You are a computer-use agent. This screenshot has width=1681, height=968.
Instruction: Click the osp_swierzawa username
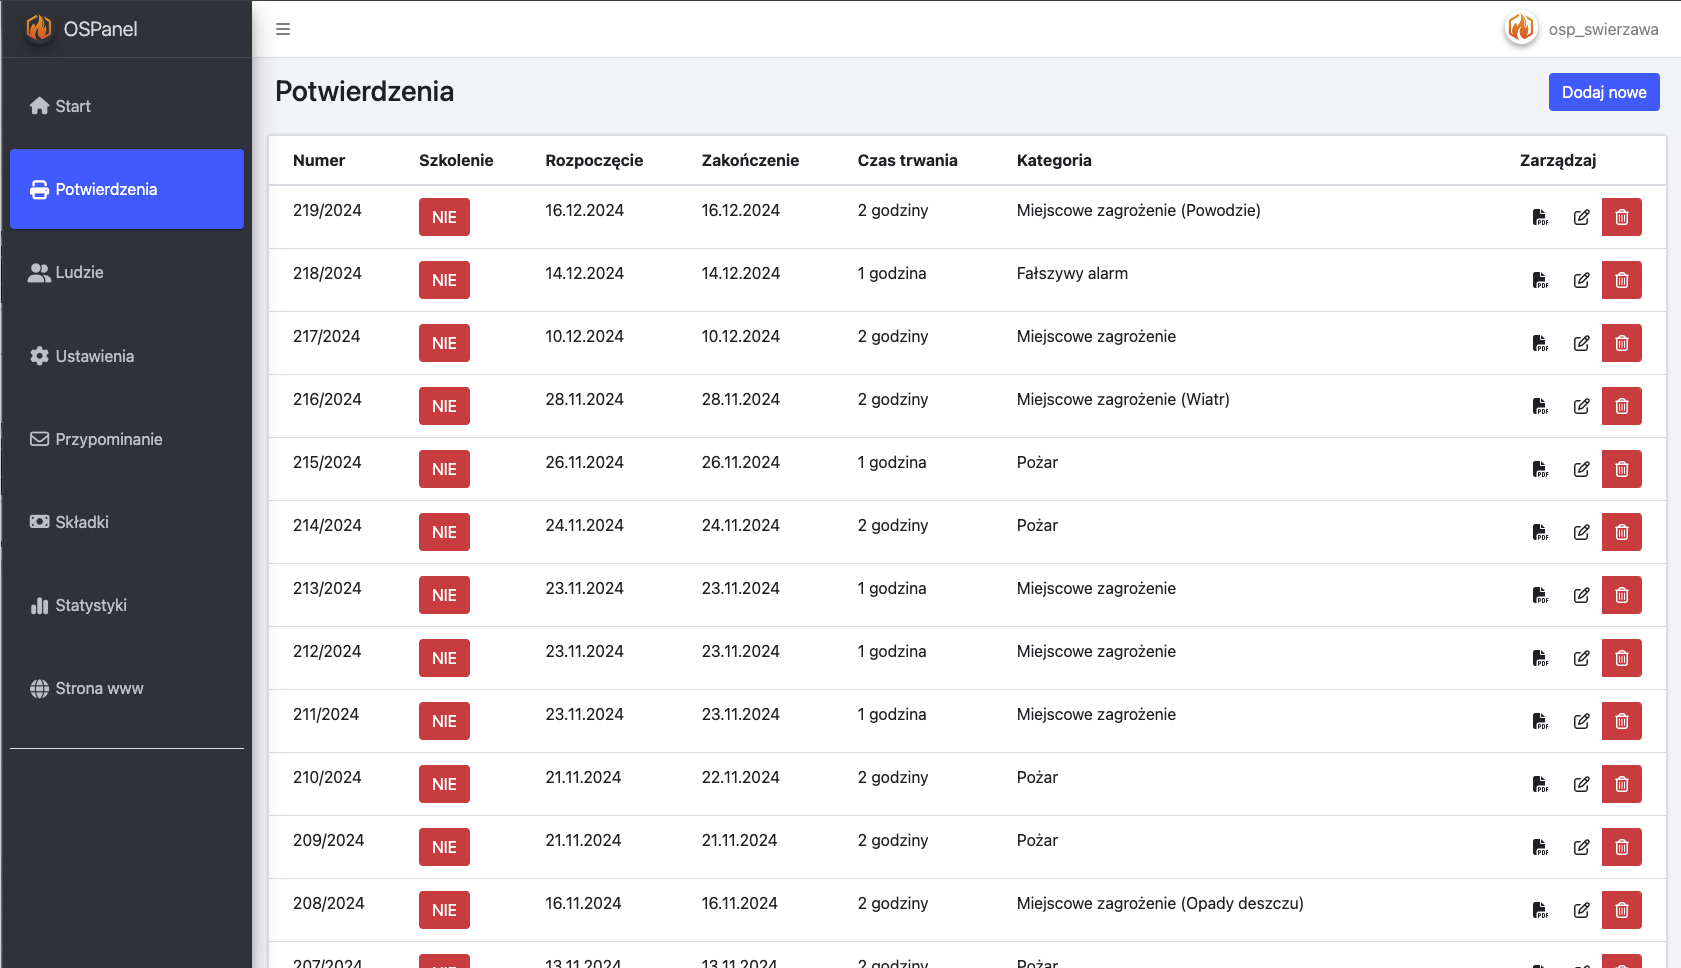(x=1603, y=29)
